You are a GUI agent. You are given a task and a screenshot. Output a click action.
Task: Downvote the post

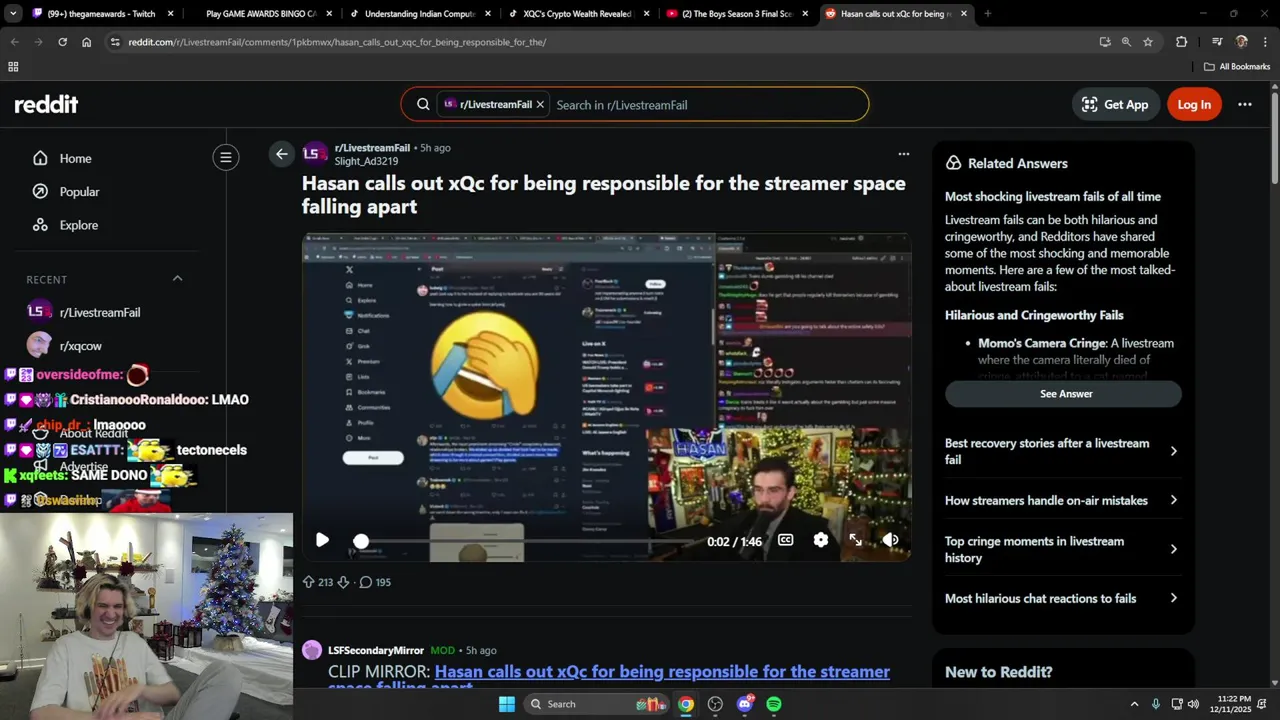click(x=343, y=582)
